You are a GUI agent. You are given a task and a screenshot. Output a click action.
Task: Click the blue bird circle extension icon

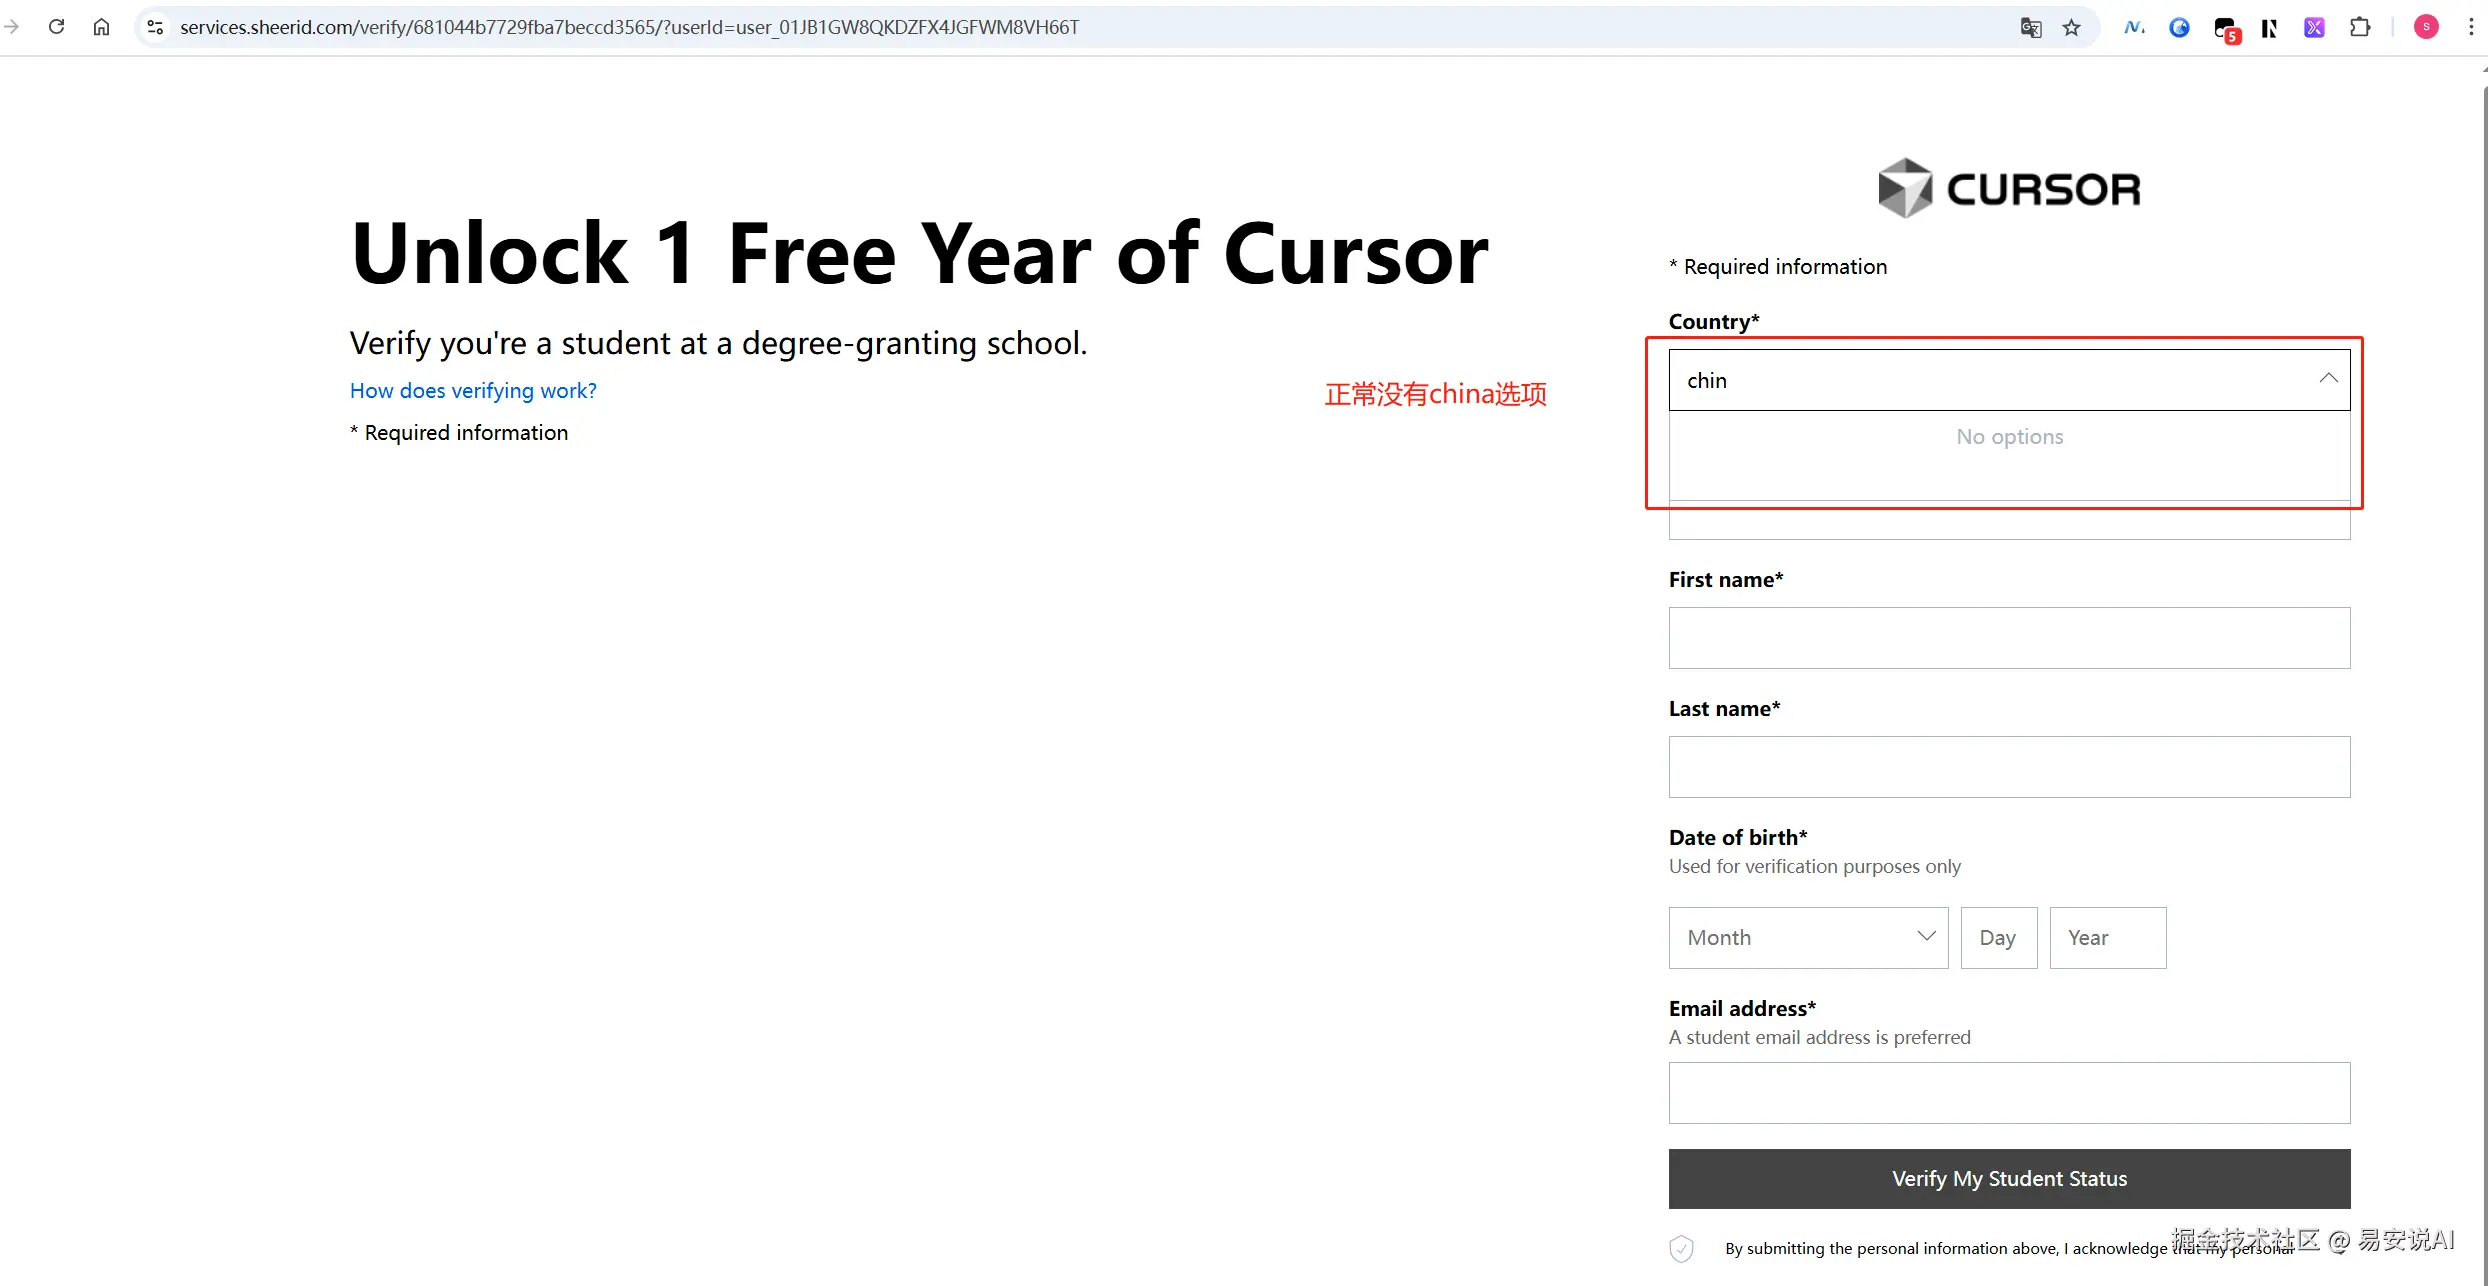pos(2179,27)
